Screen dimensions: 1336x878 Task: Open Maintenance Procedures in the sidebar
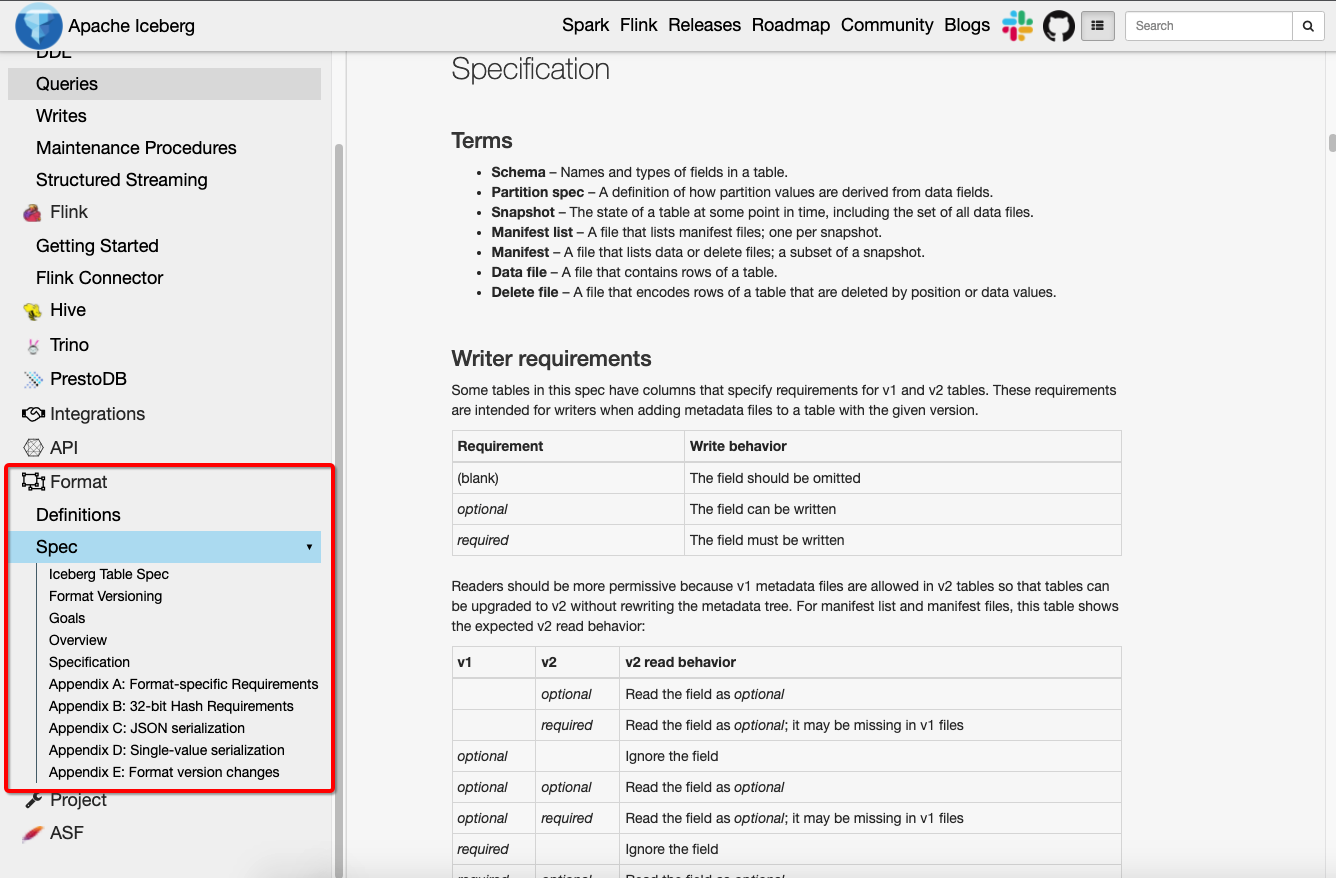click(x=136, y=148)
